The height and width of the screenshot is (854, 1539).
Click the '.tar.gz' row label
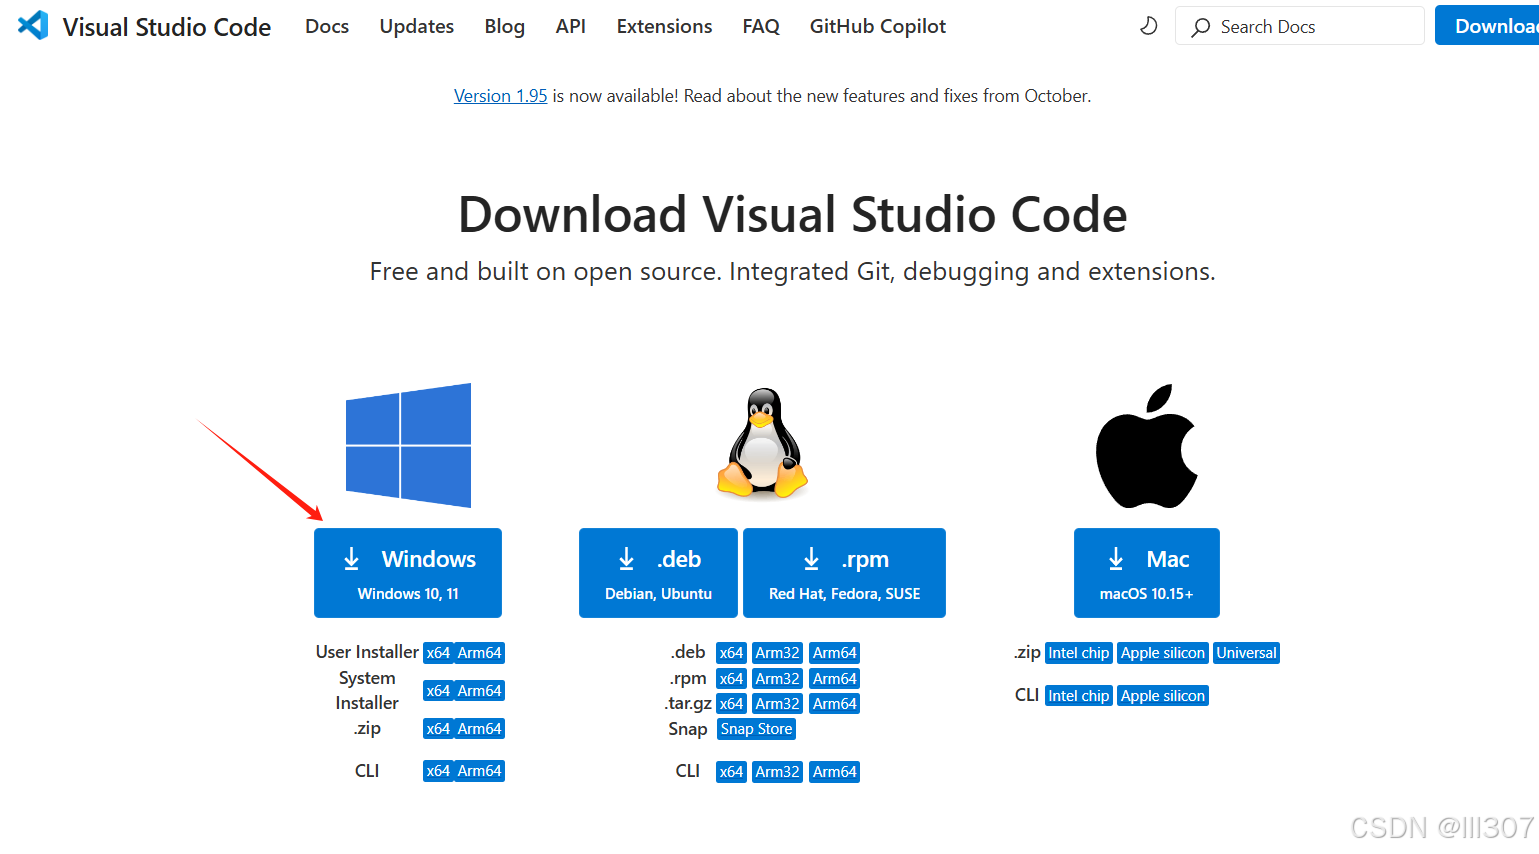coord(688,704)
